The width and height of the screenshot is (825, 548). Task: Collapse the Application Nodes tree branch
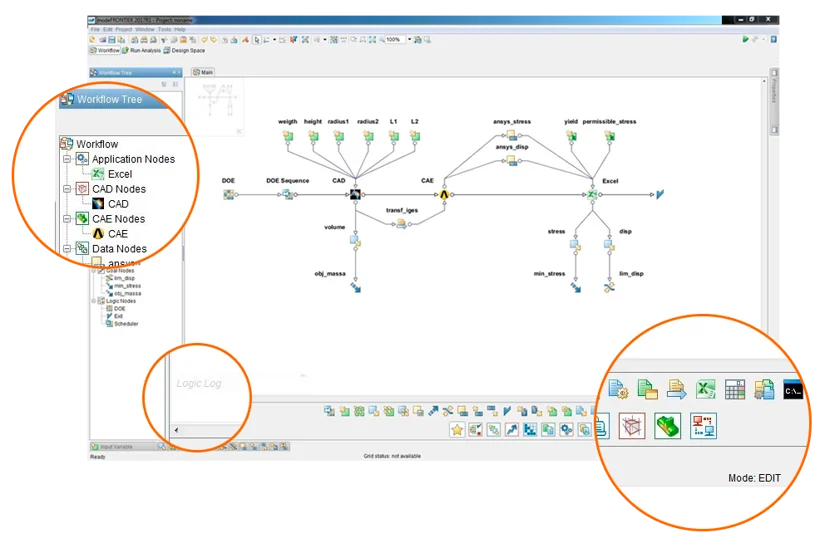67,159
